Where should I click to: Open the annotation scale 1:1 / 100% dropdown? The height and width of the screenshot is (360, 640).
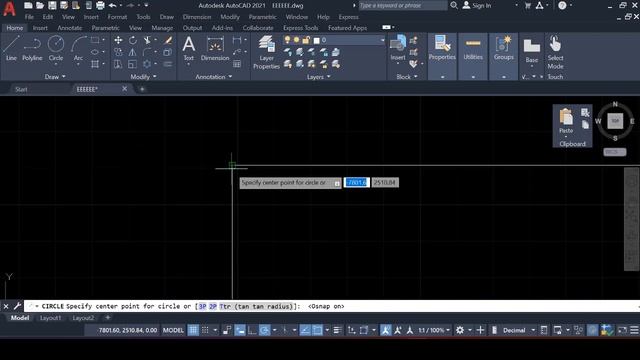[x=434, y=330]
